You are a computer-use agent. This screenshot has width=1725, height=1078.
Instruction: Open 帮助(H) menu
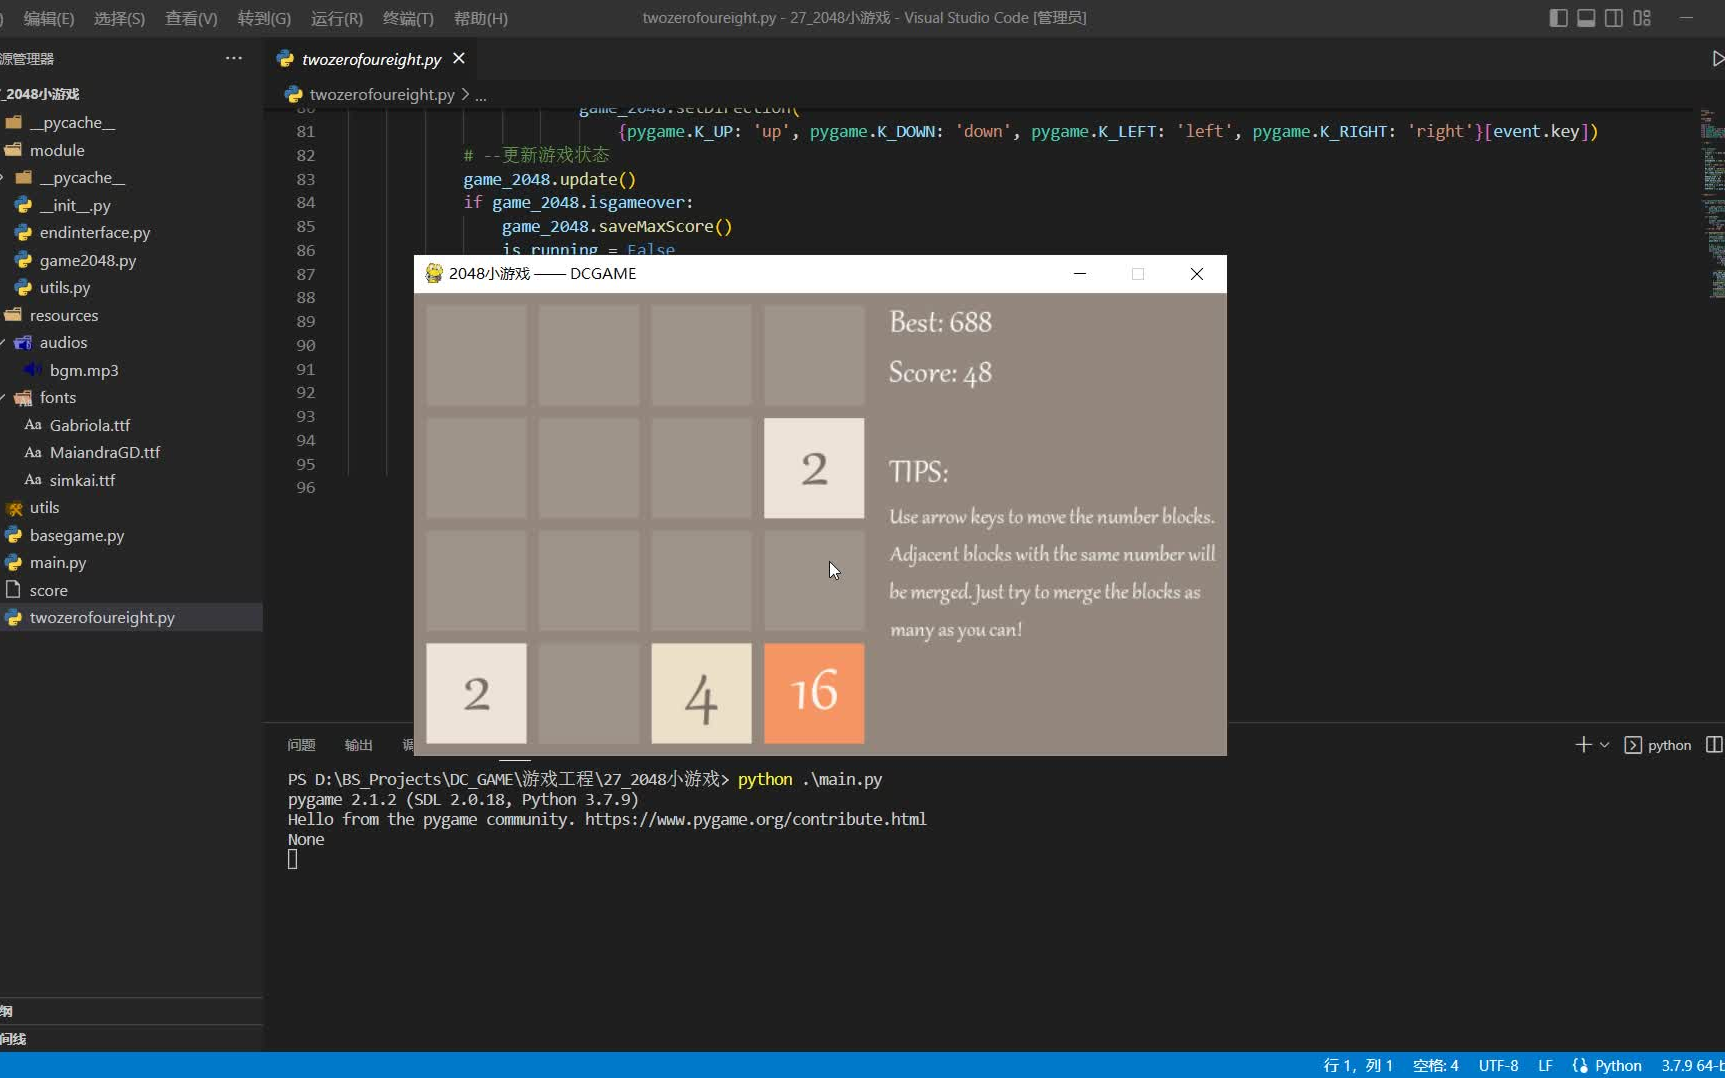click(481, 18)
